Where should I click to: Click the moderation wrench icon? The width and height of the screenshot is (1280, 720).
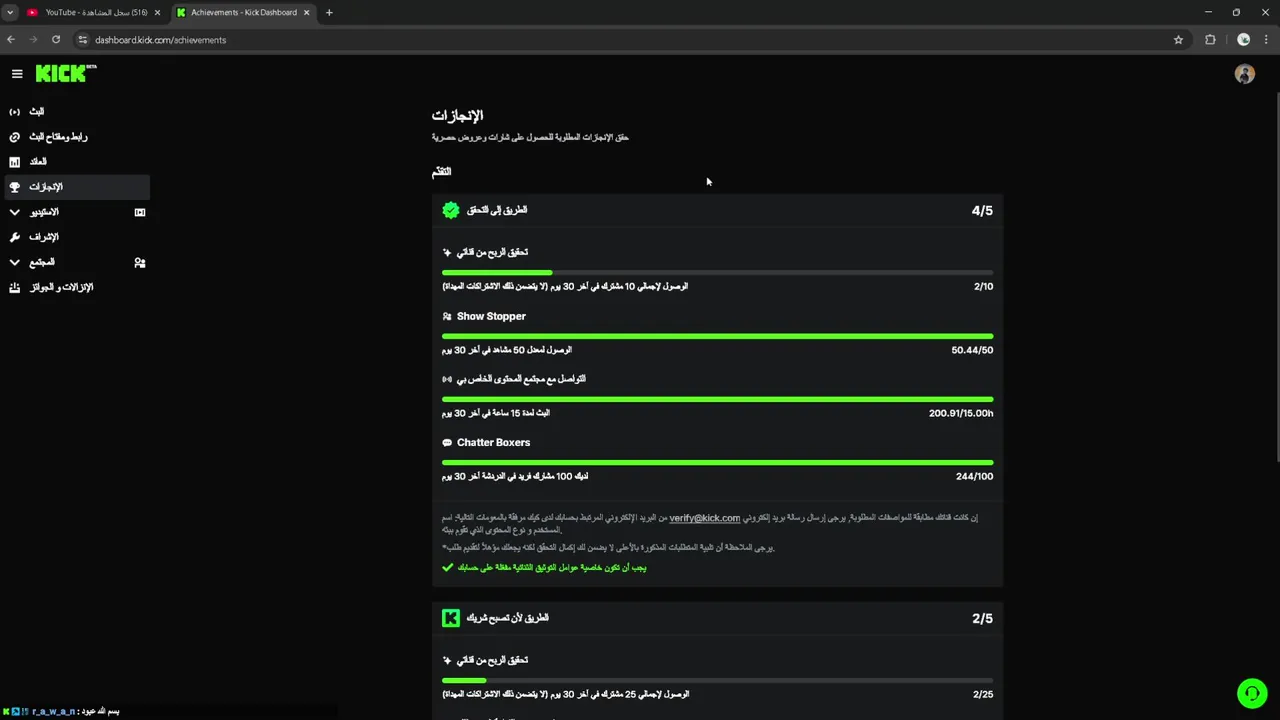(x=14, y=237)
